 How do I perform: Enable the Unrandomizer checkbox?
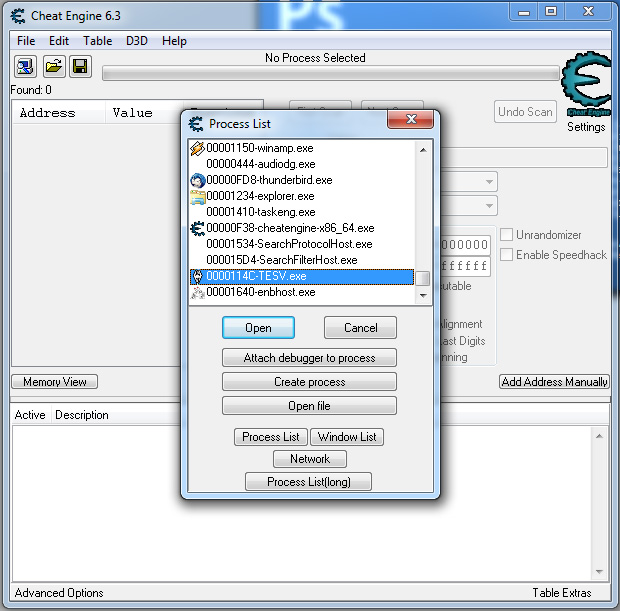coord(507,235)
